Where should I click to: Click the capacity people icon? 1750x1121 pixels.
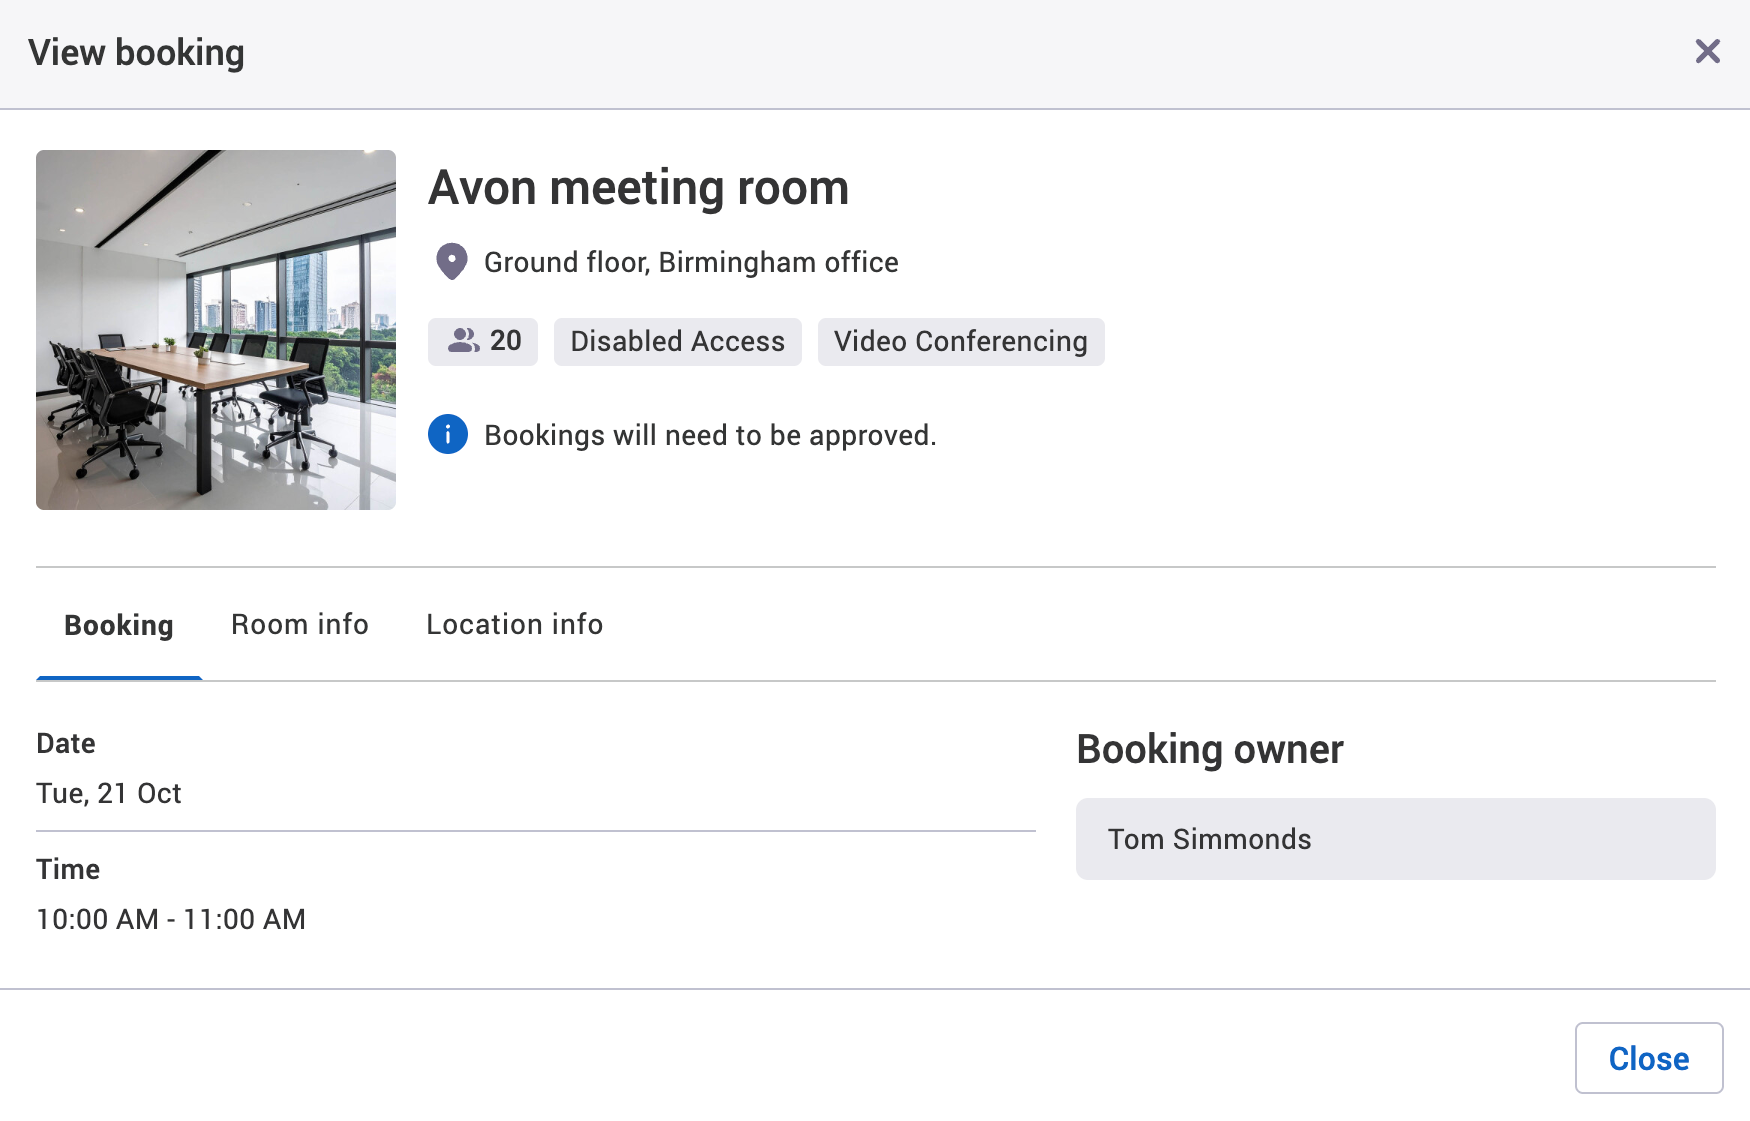click(464, 341)
